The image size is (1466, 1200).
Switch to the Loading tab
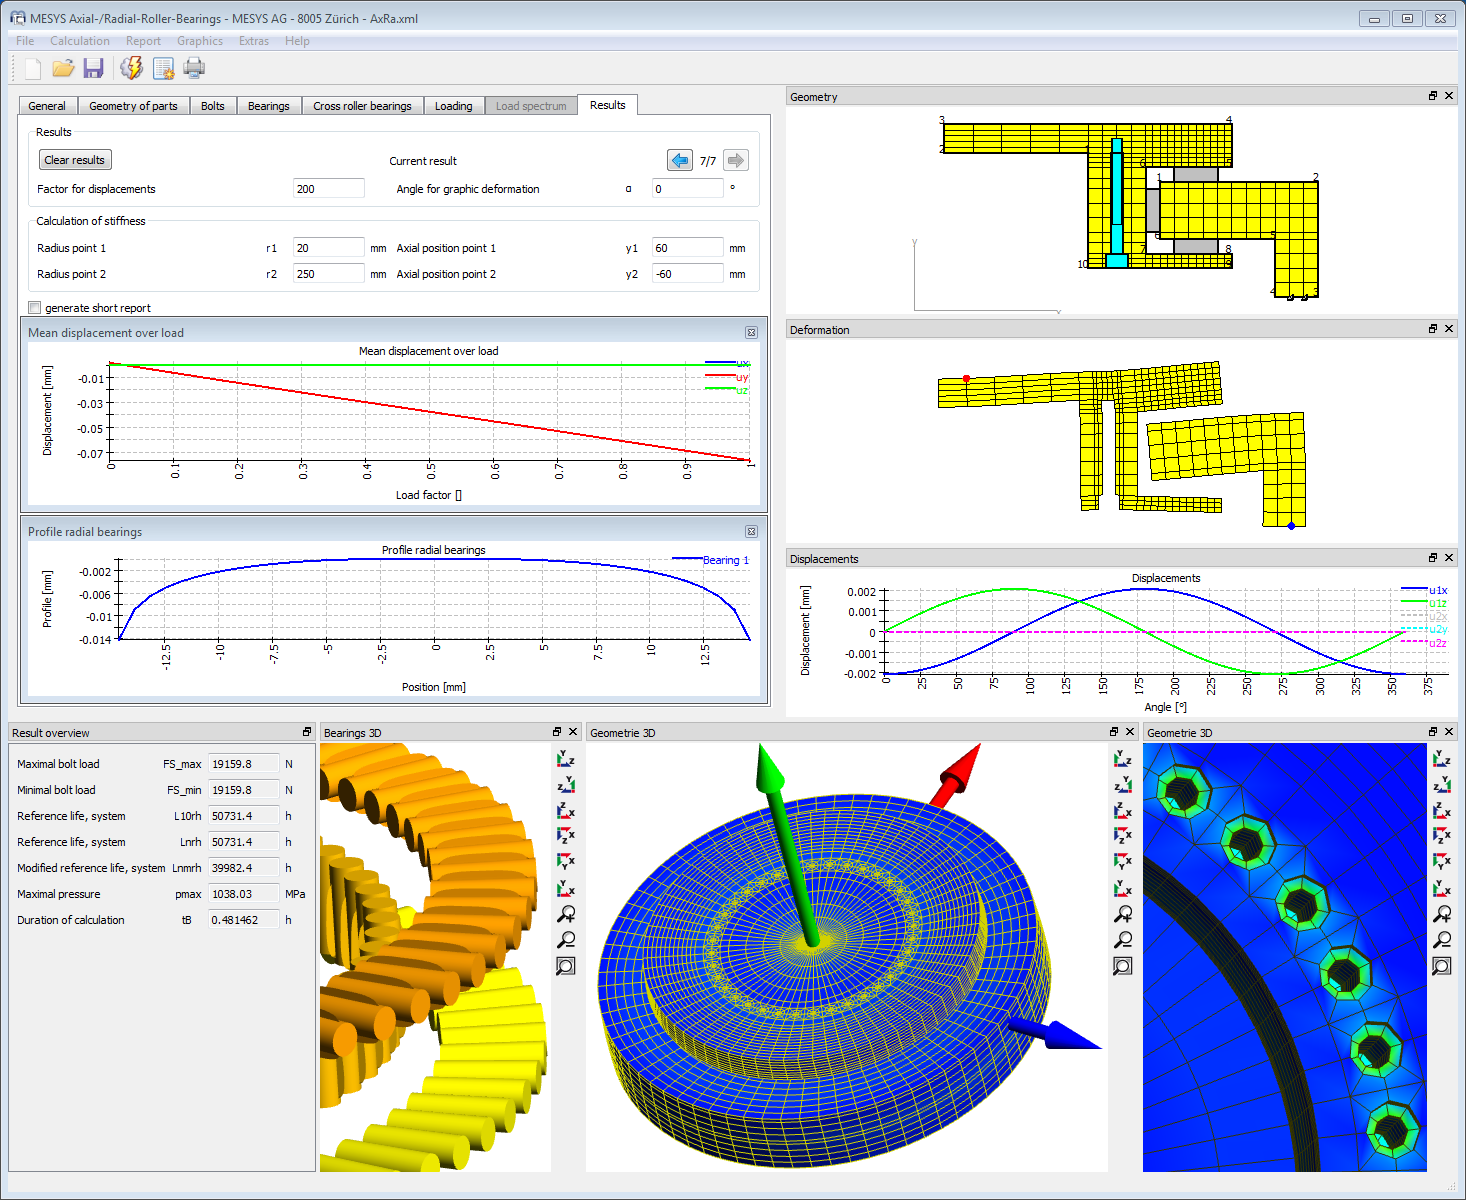click(453, 106)
